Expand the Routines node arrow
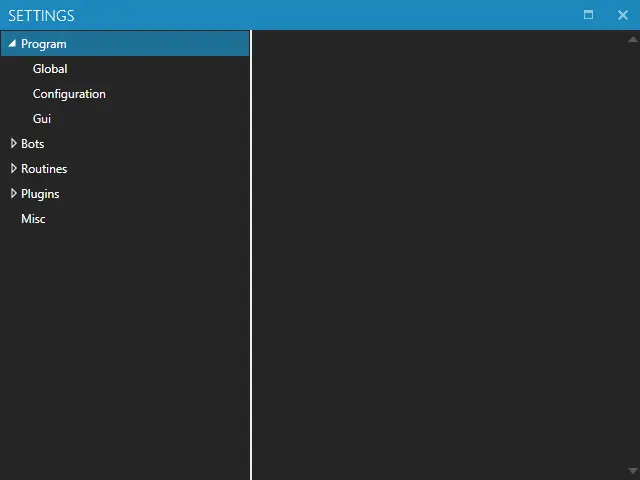This screenshot has height=480, width=640. click(x=13, y=169)
